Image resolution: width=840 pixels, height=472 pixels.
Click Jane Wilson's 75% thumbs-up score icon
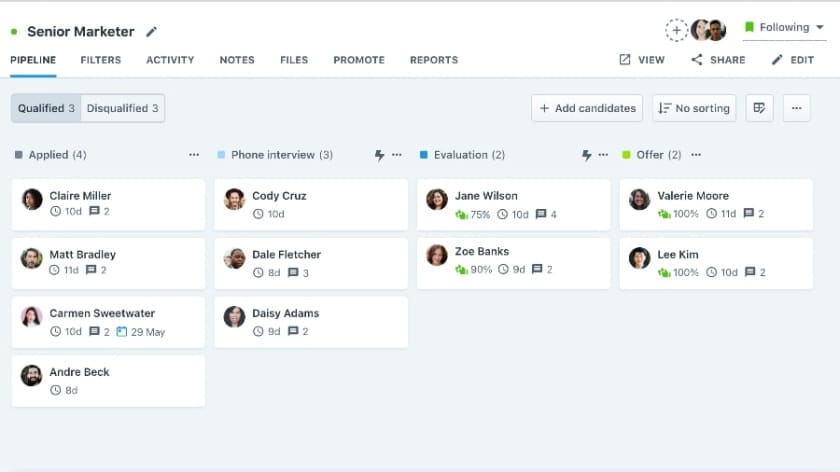click(x=461, y=214)
